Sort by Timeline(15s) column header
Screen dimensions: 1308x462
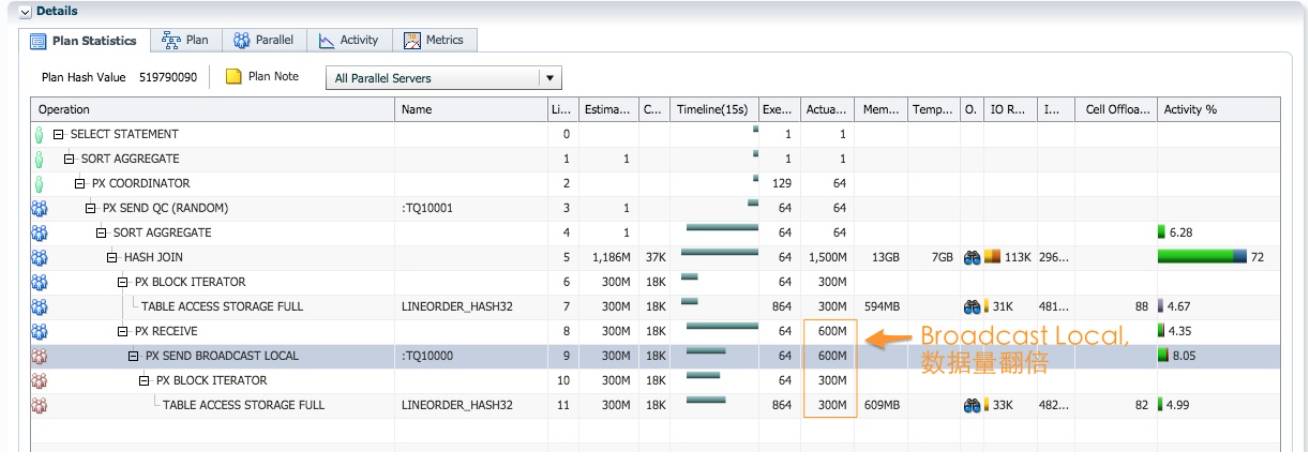tap(714, 109)
